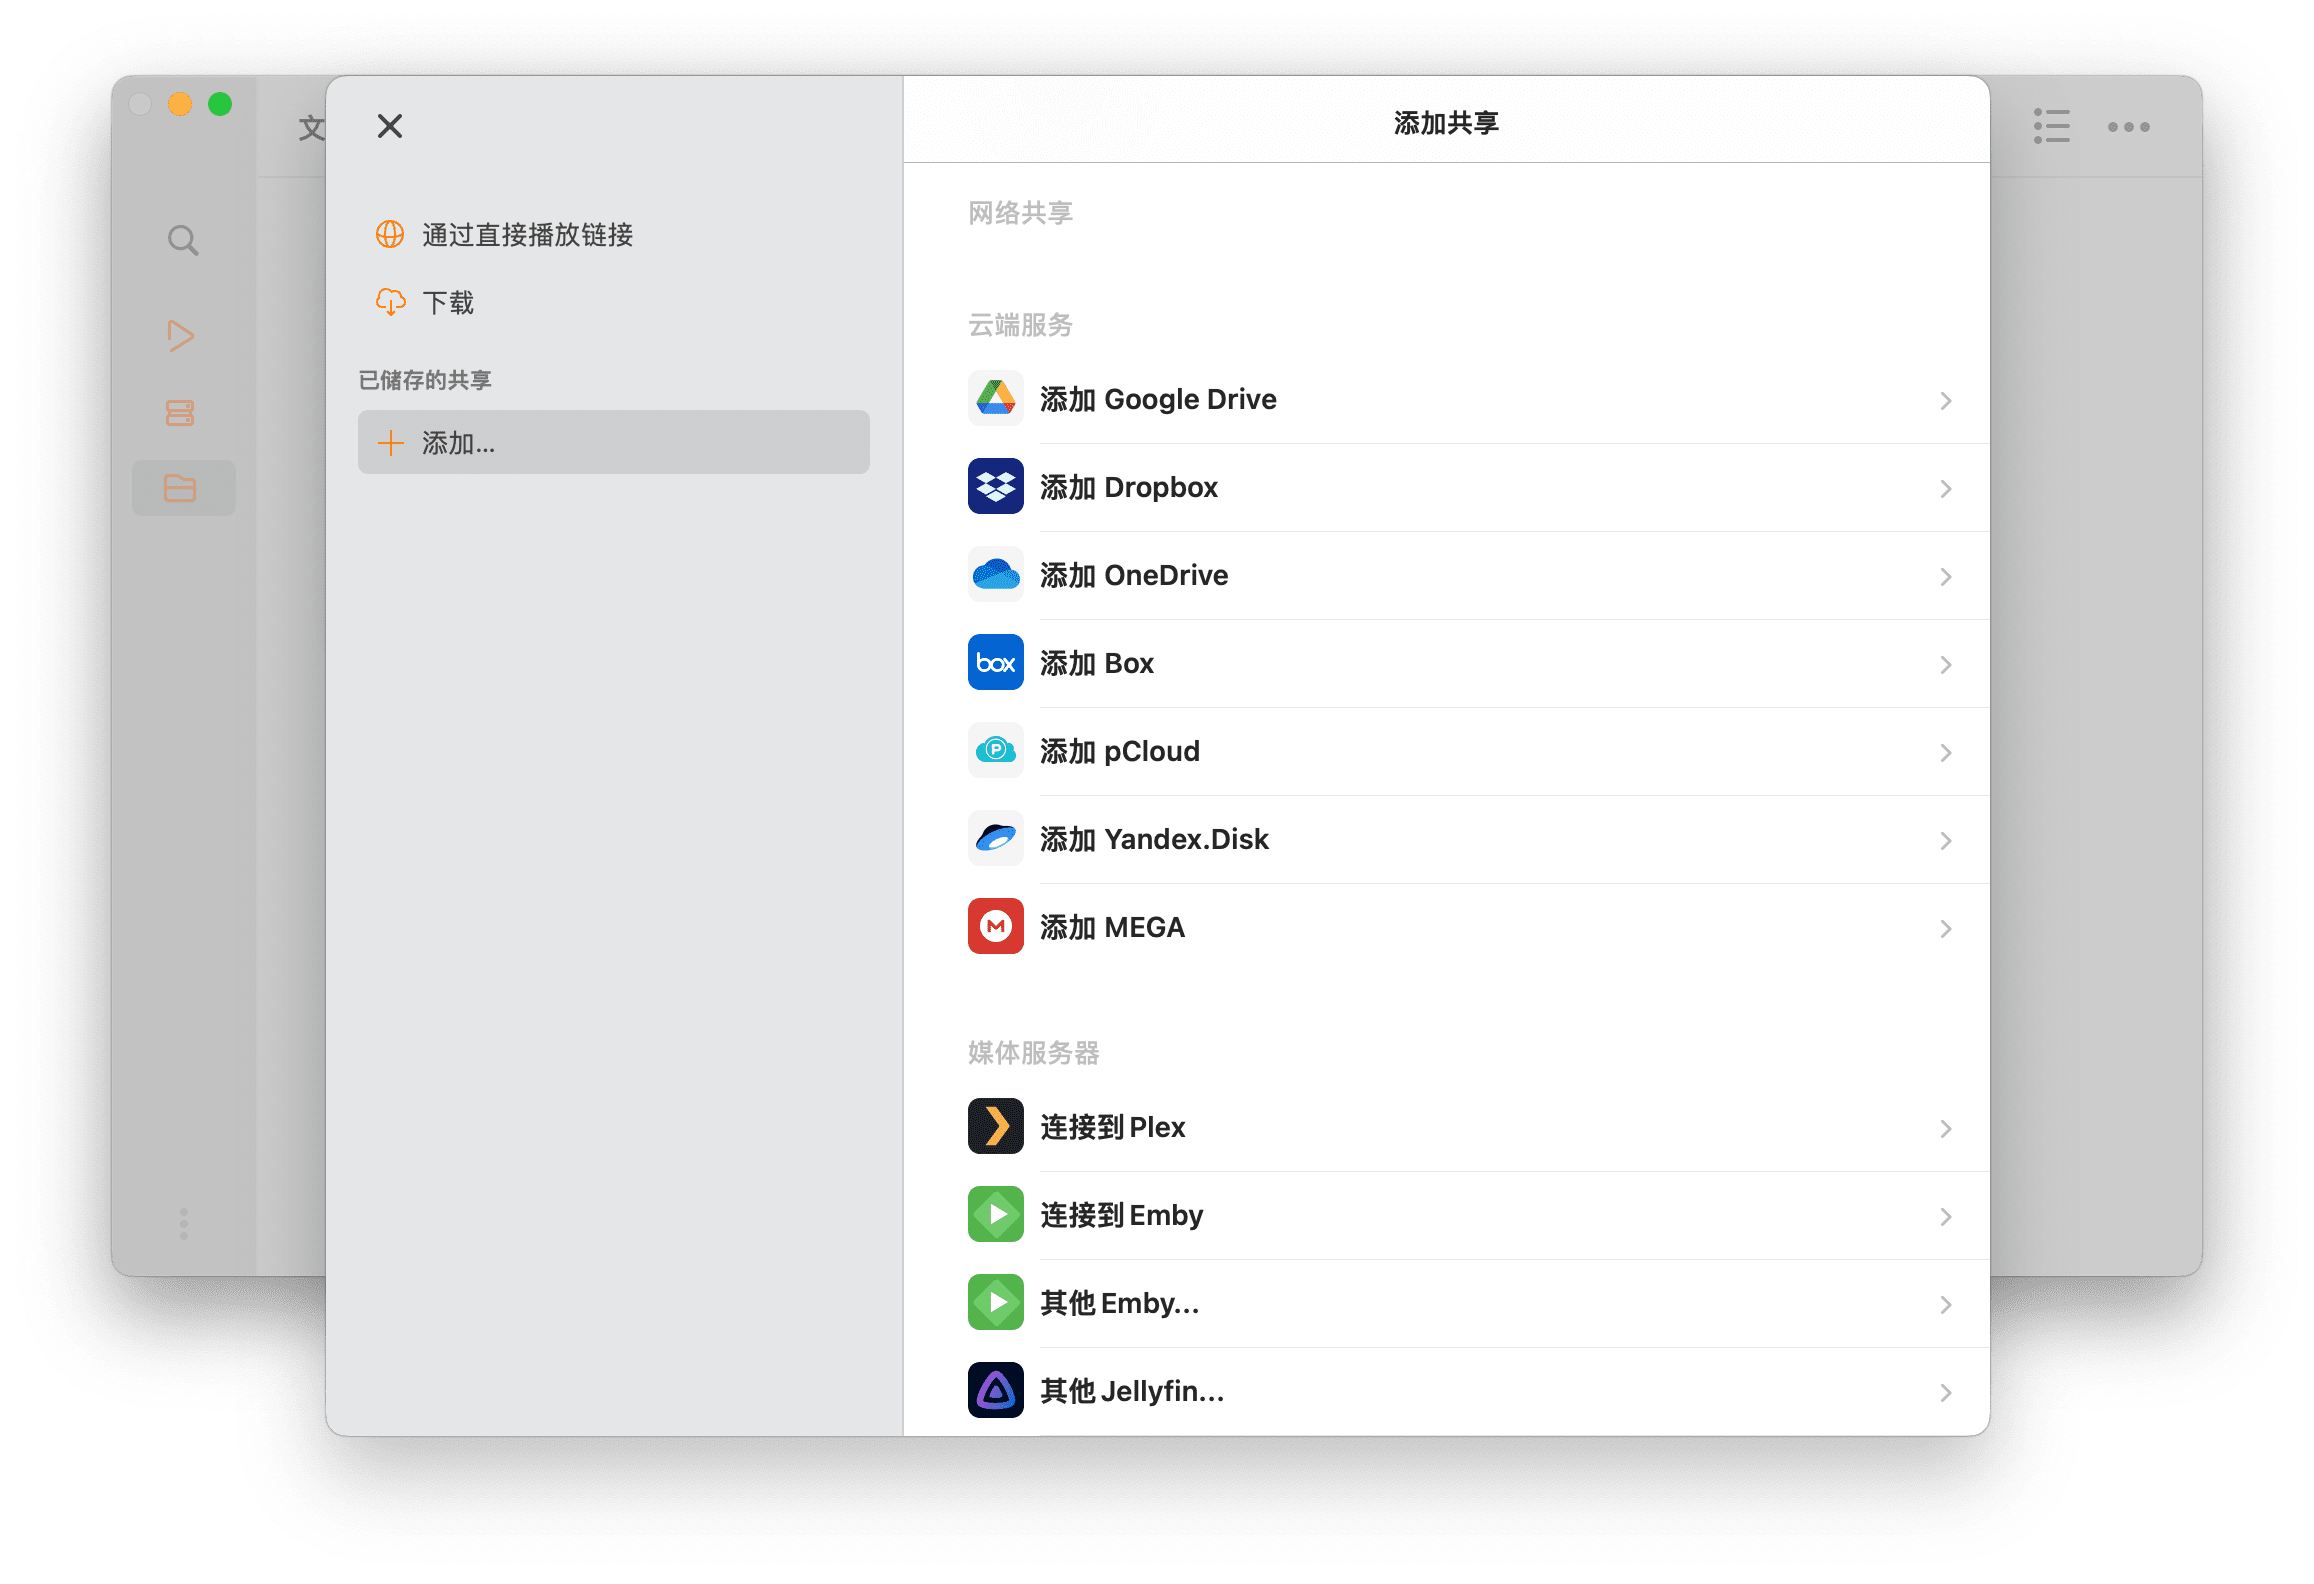Click the 添加... saved share button
2314x1584 pixels.
[613, 443]
